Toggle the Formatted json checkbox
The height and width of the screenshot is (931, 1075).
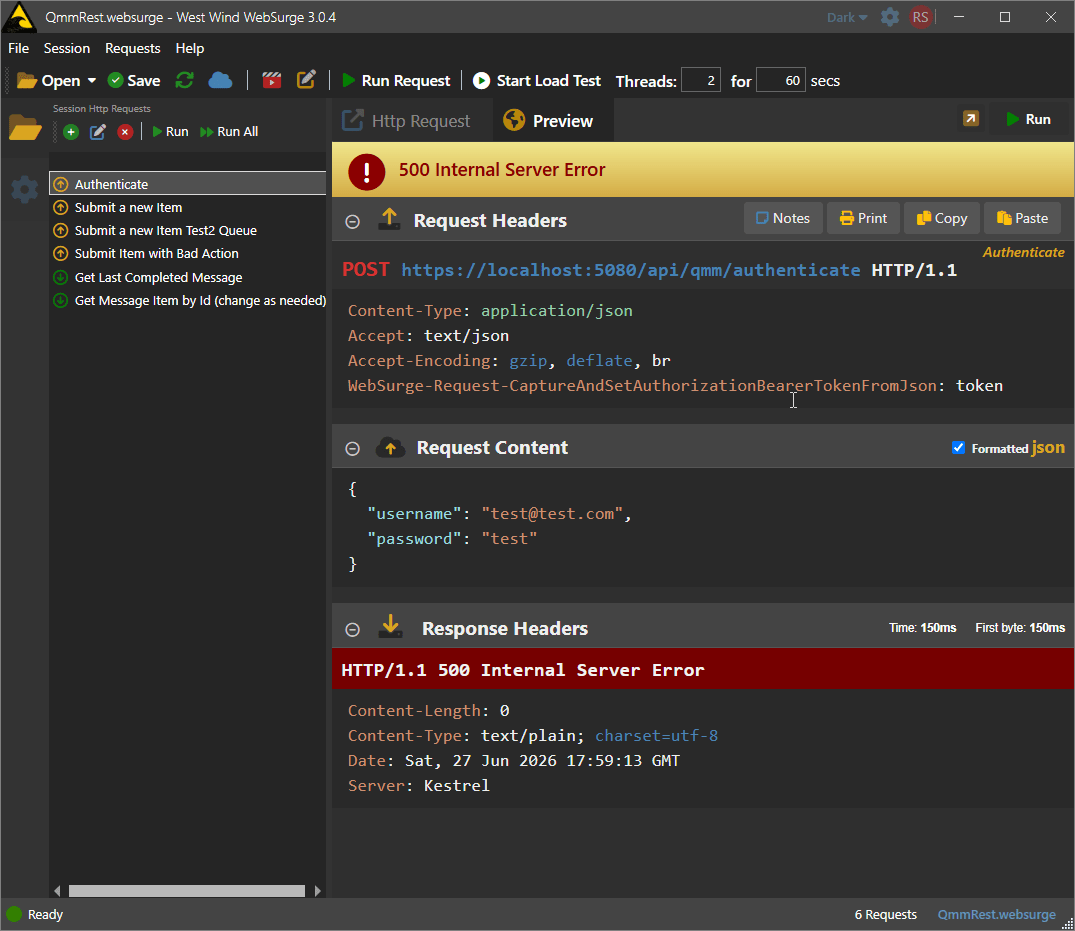(958, 448)
